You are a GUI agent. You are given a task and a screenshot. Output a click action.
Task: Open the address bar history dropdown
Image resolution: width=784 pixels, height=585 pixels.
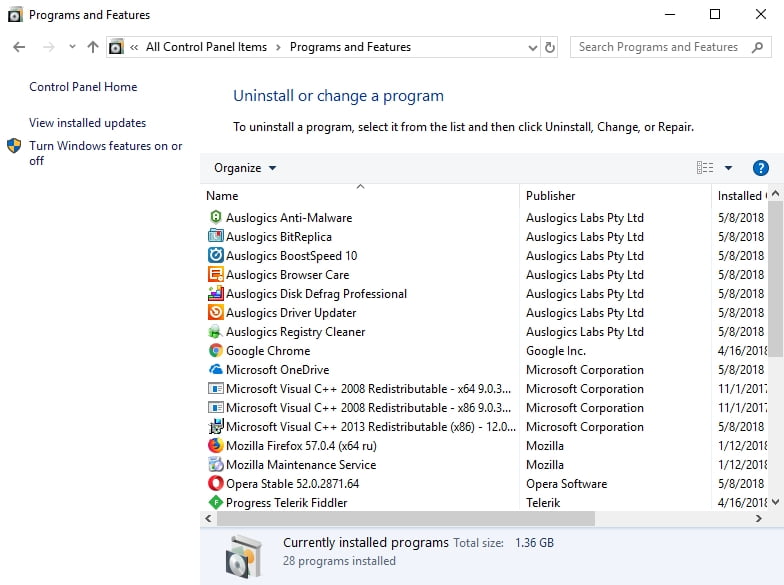(x=532, y=48)
